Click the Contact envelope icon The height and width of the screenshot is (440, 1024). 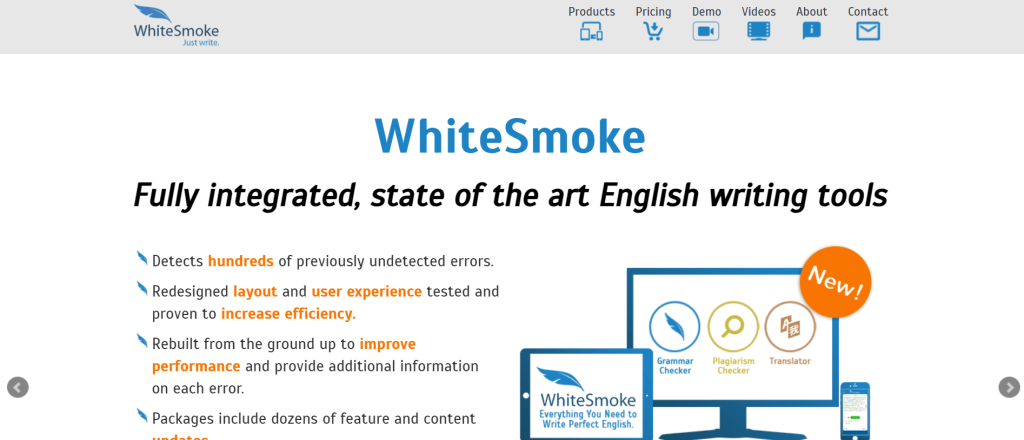[x=868, y=31]
